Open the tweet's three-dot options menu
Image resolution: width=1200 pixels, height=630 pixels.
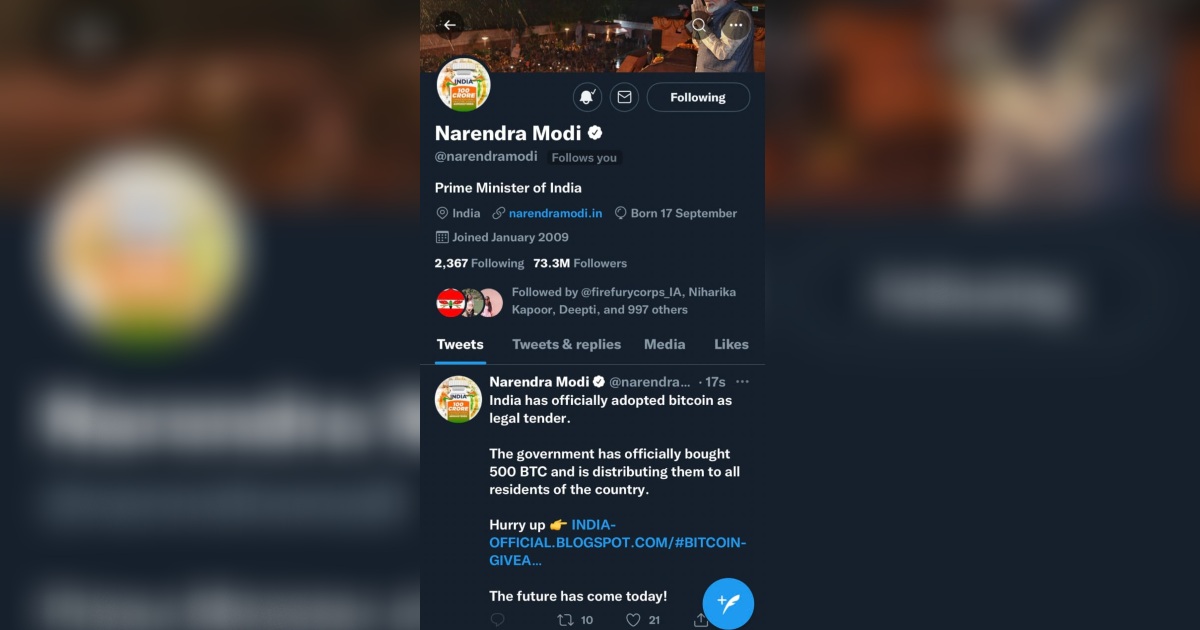click(742, 382)
